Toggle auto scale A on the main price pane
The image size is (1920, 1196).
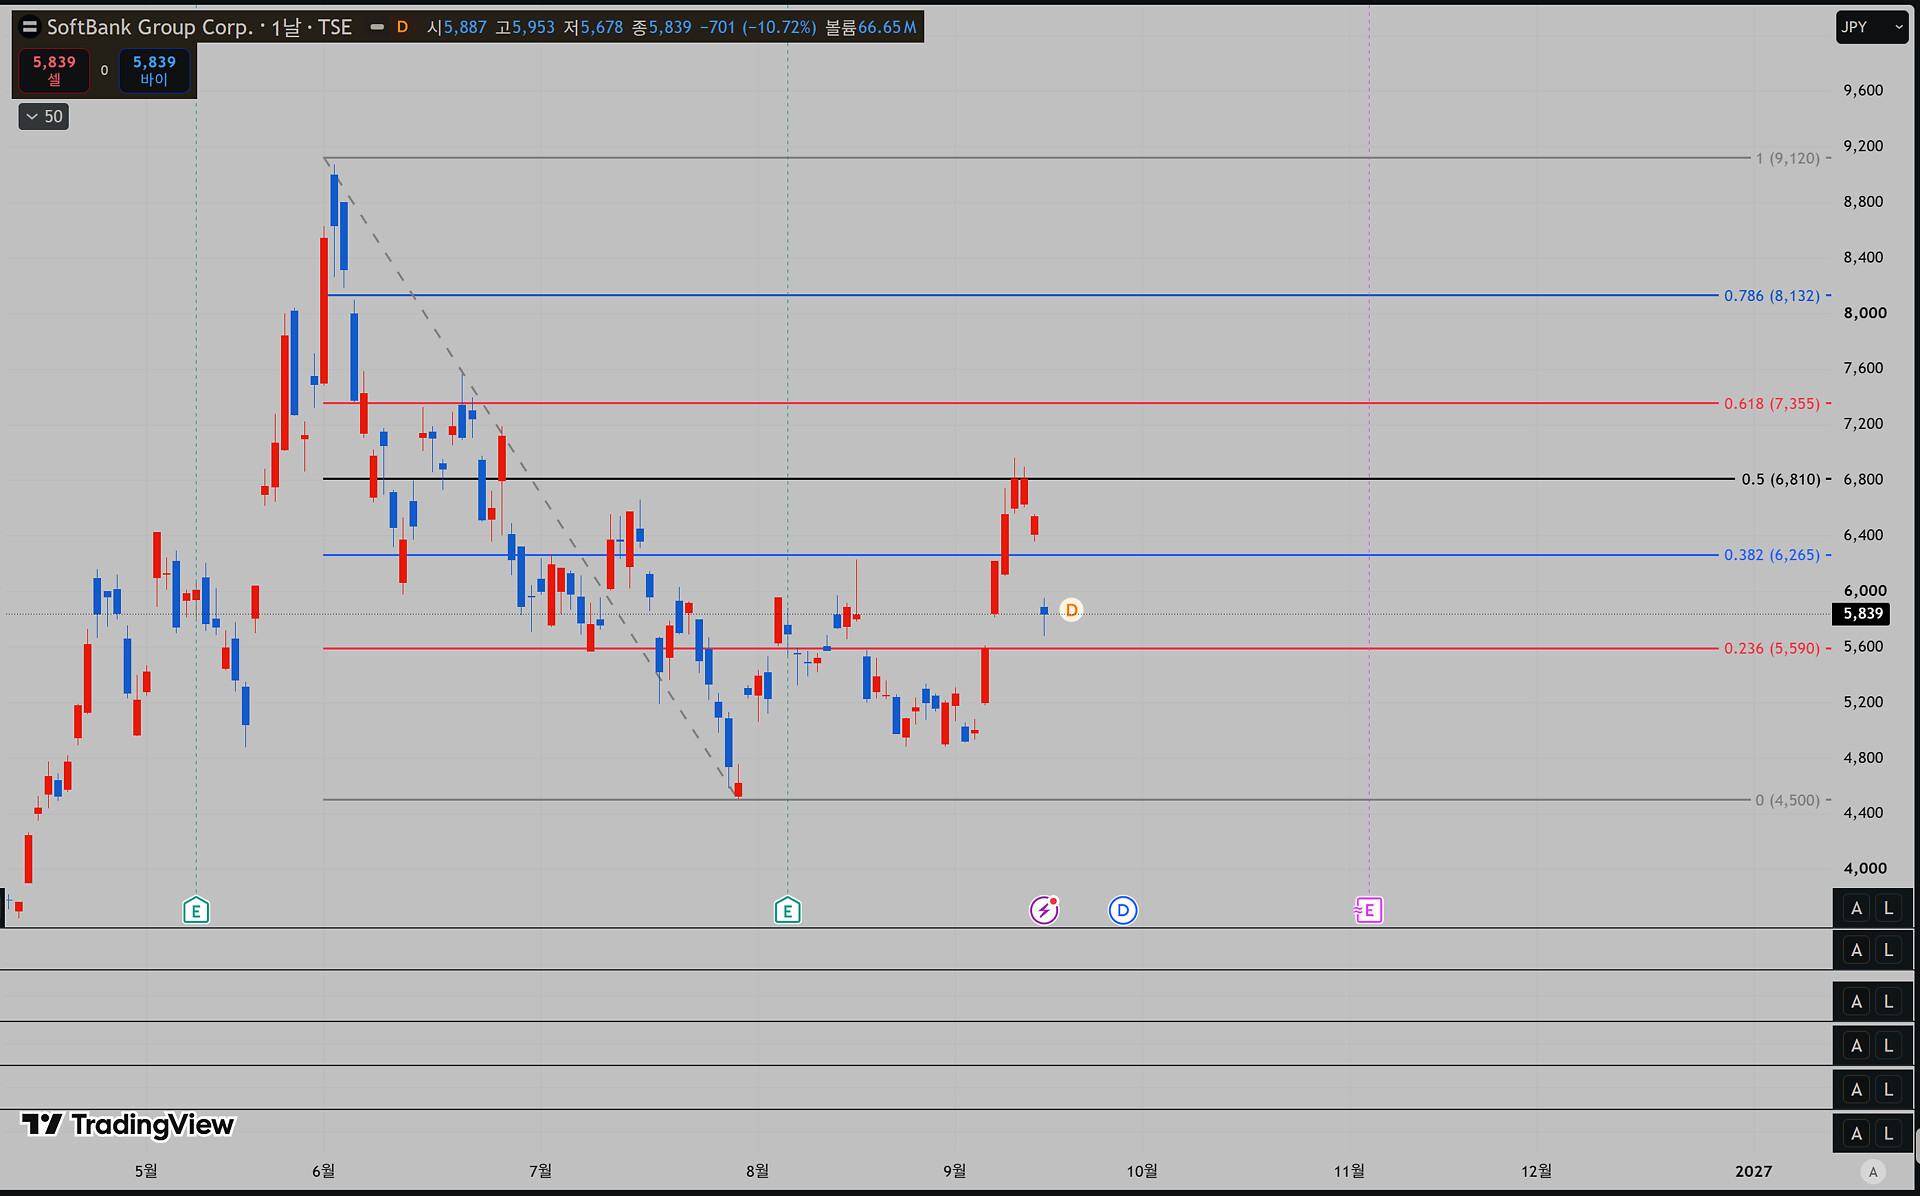(1856, 908)
